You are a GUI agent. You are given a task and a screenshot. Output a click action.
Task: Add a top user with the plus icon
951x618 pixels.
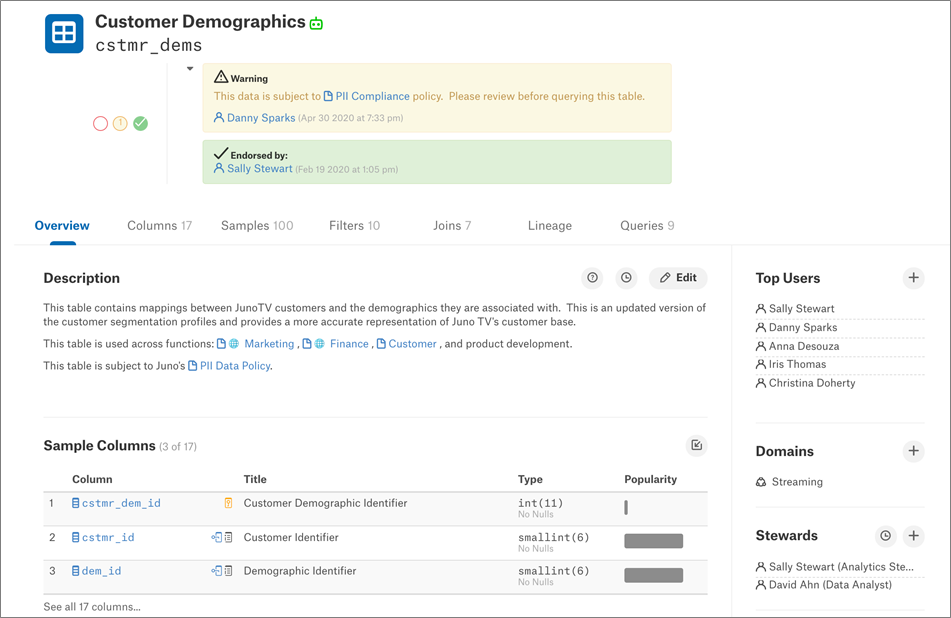tap(913, 278)
